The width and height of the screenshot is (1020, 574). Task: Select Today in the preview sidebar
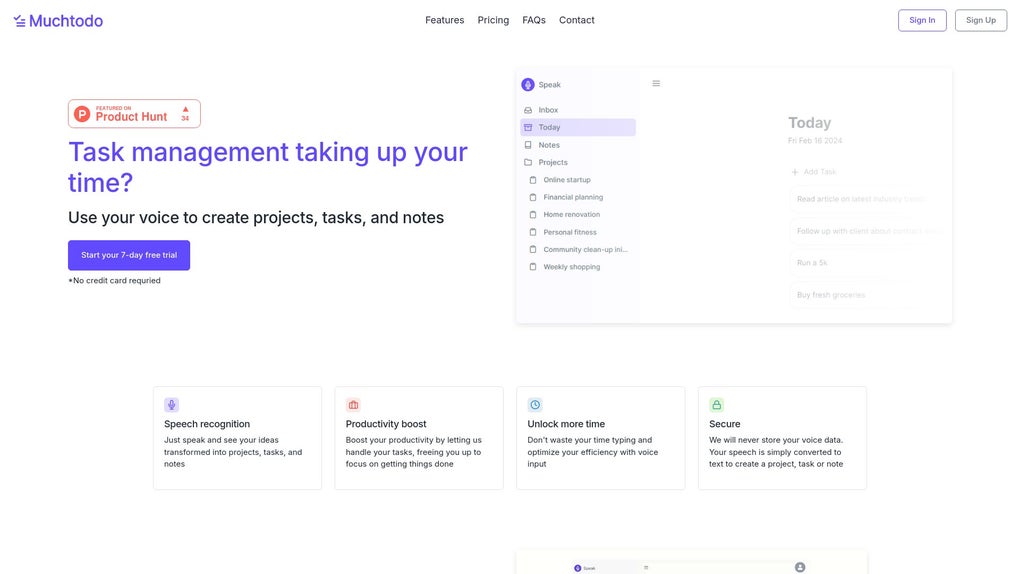tap(578, 128)
